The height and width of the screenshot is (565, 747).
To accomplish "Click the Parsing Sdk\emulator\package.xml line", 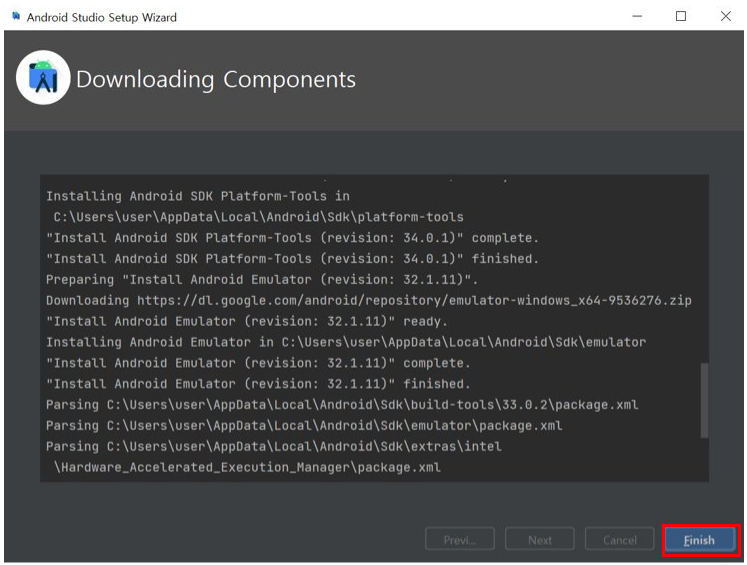I will tap(304, 425).
